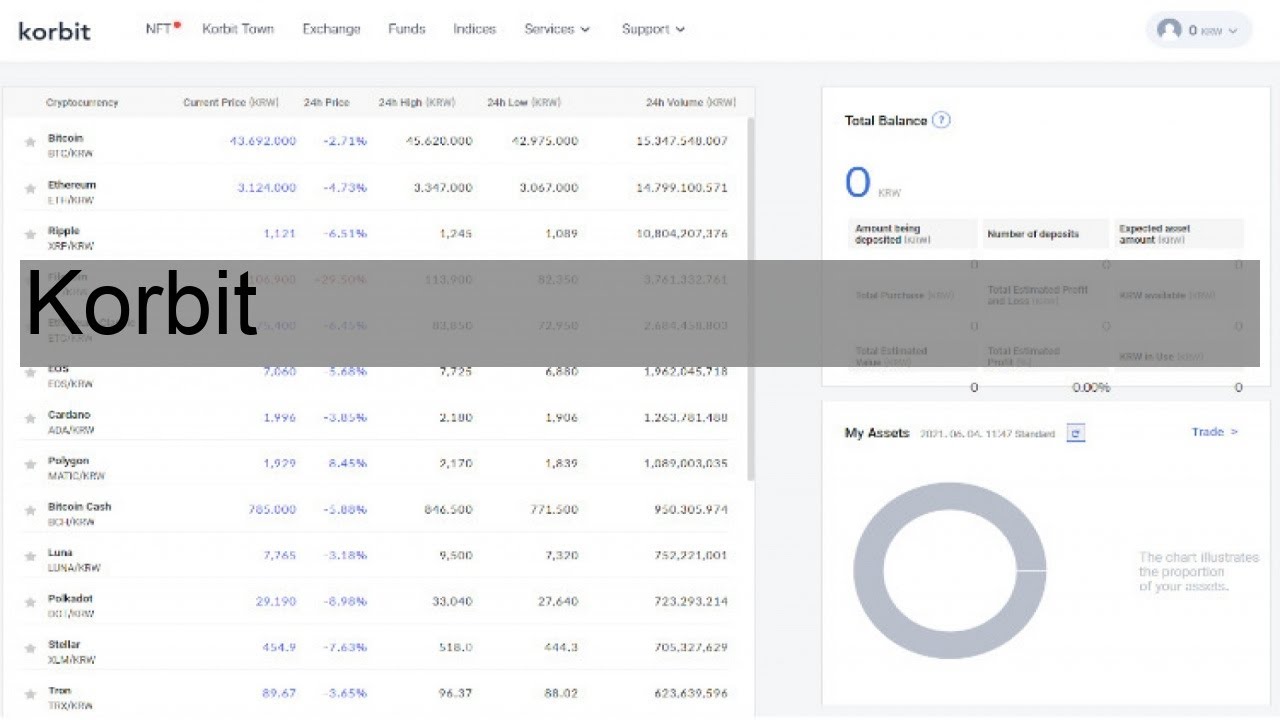Click the assets donut chart
Screen dimensions: 1280x720
click(x=949, y=570)
